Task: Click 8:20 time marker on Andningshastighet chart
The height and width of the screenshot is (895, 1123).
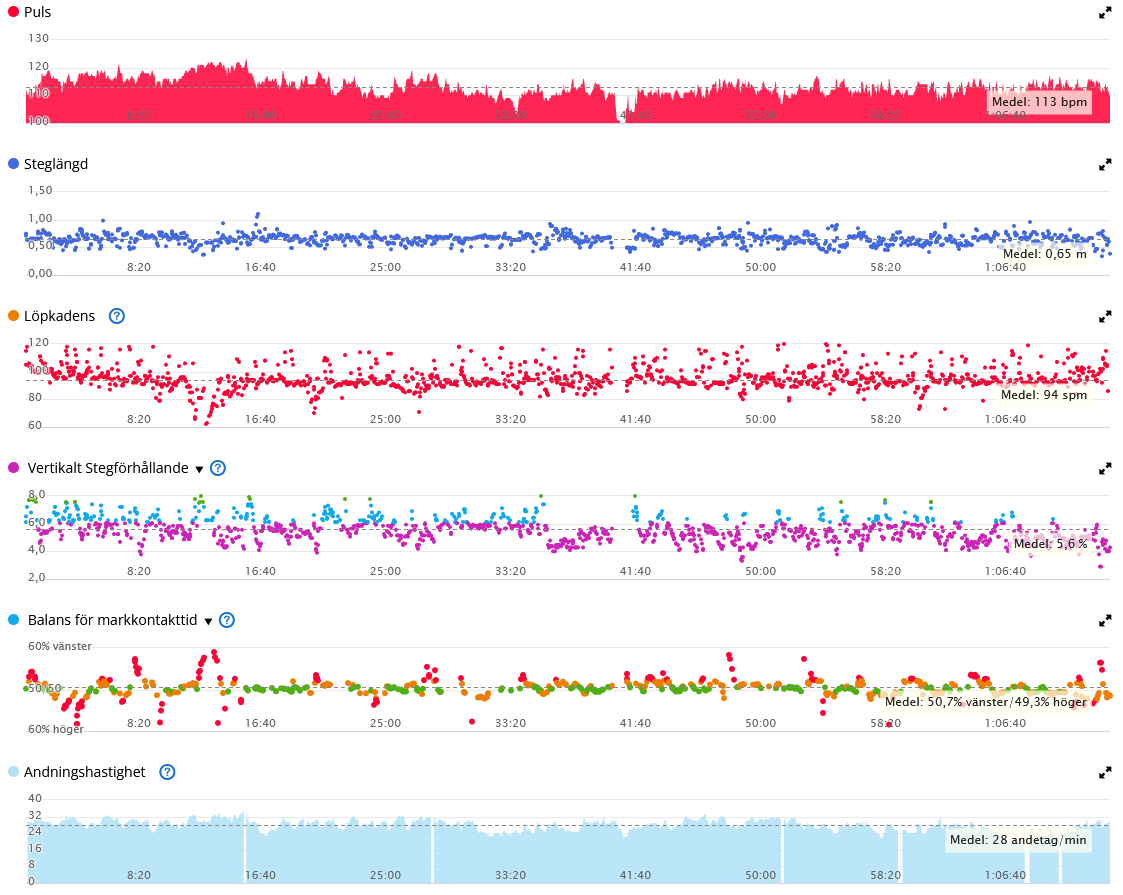Action: point(139,875)
